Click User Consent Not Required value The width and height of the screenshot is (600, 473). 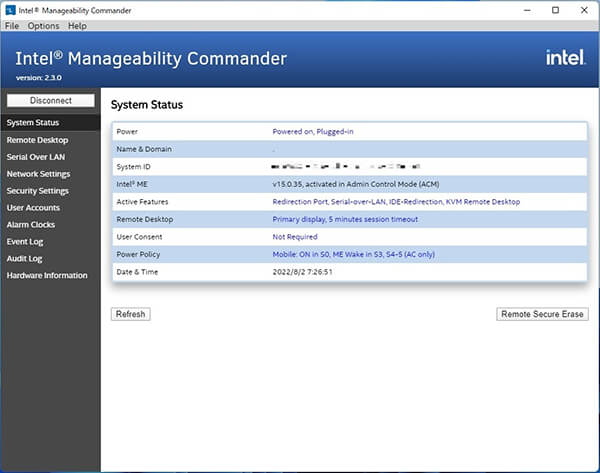tap(295, 237)
